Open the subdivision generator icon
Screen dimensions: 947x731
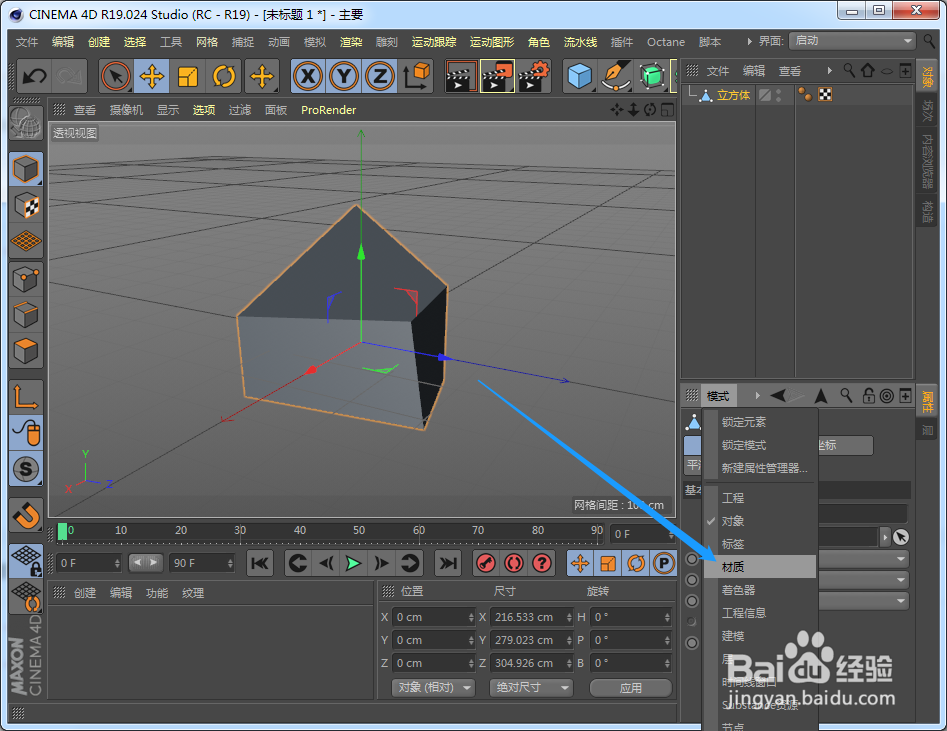652,76
